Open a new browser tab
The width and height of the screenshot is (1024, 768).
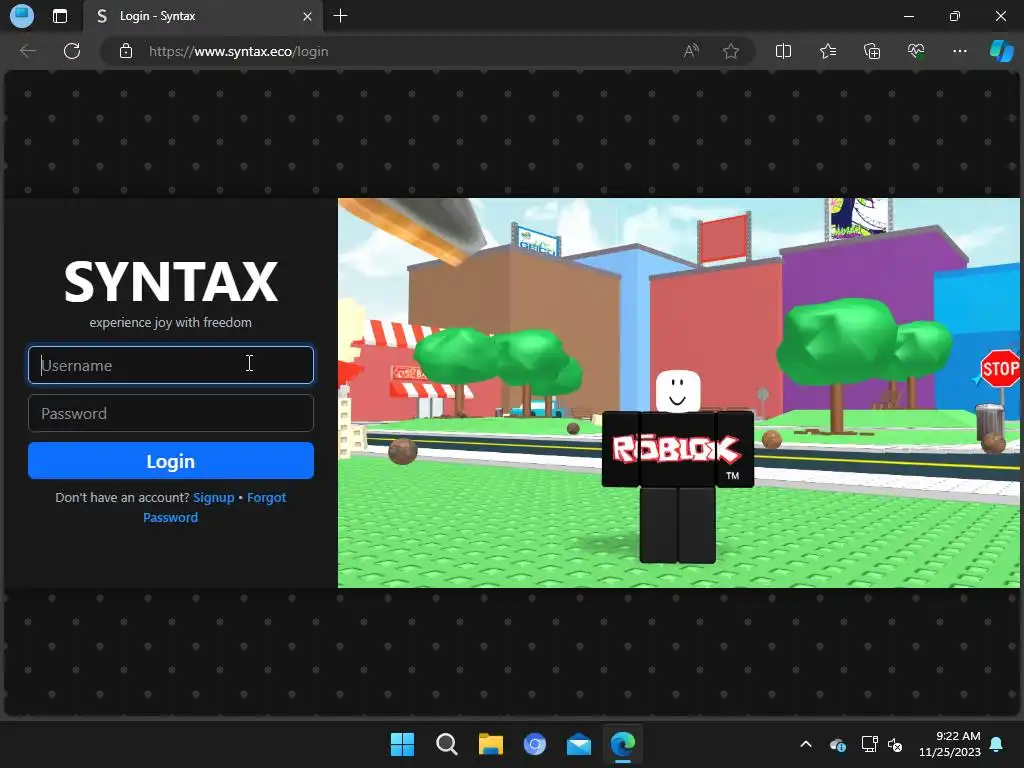(340, 16)
